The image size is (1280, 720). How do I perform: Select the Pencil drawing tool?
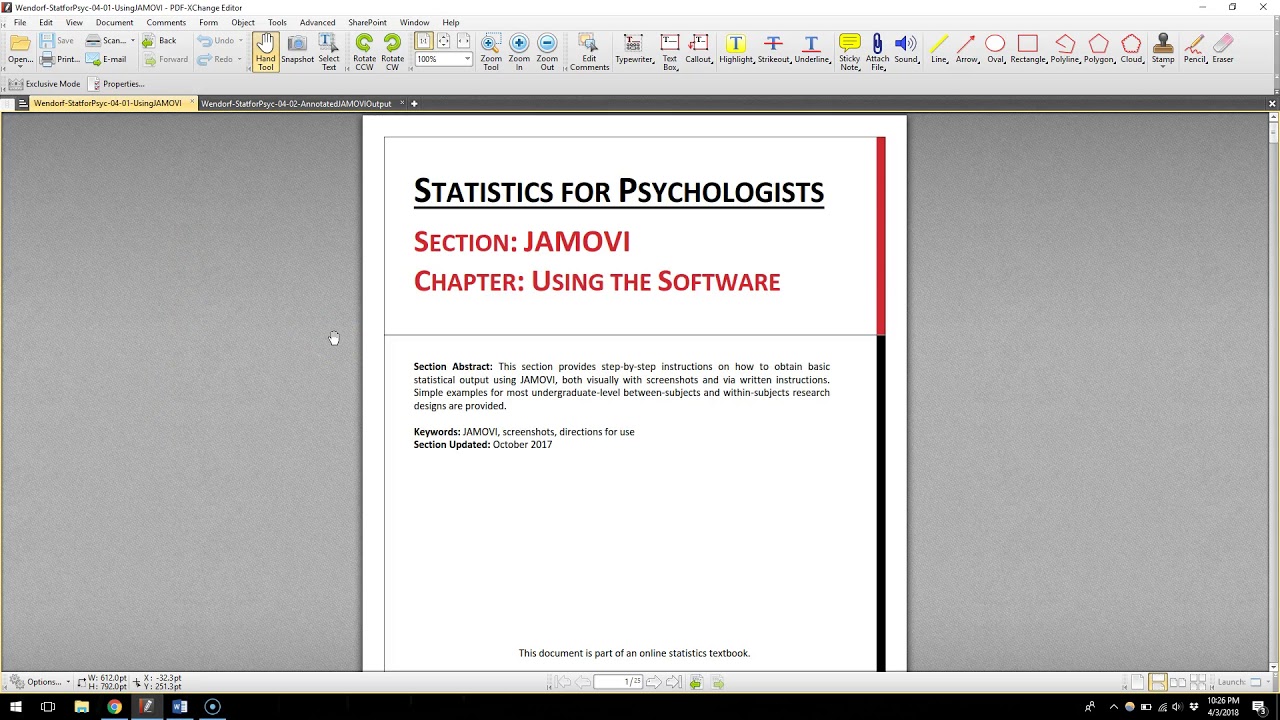(1194, 50)
